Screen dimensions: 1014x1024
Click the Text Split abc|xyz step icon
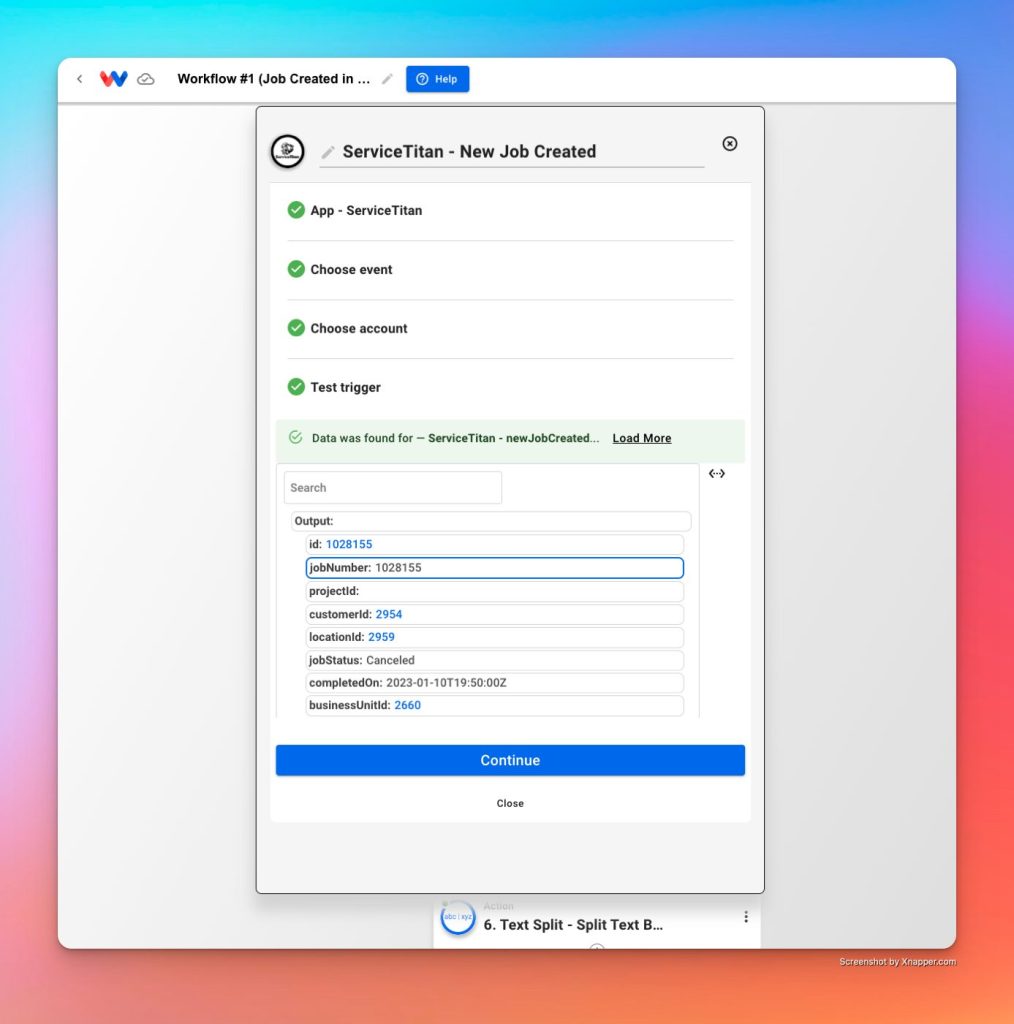click(458, 917)
